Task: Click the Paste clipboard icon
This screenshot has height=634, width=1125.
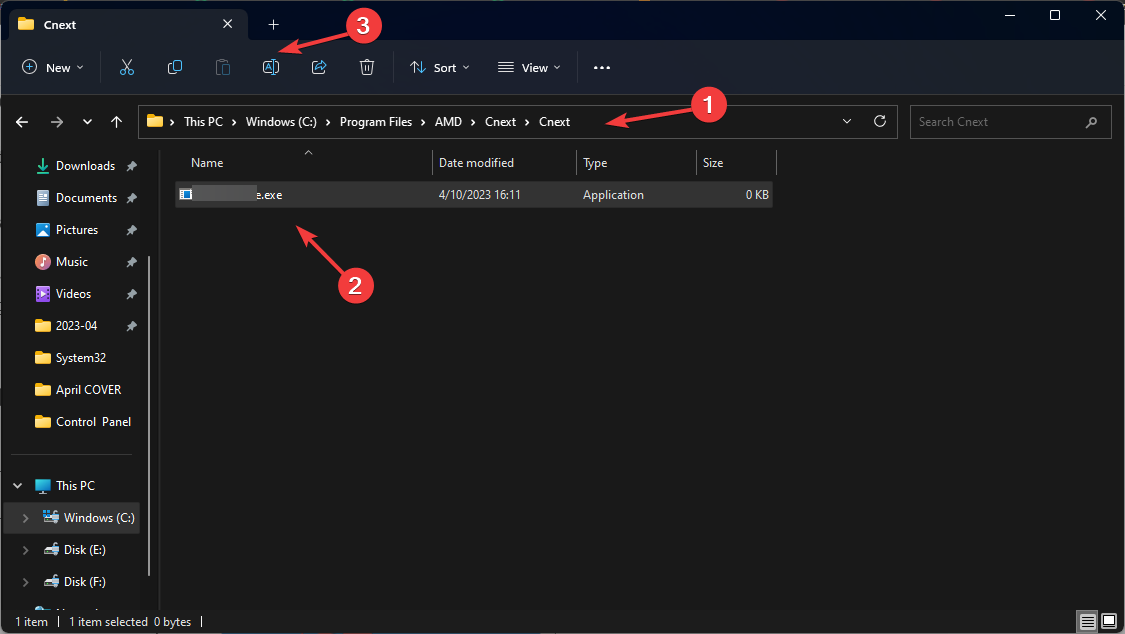Action: pyautogui.click(x=222, y=67)
